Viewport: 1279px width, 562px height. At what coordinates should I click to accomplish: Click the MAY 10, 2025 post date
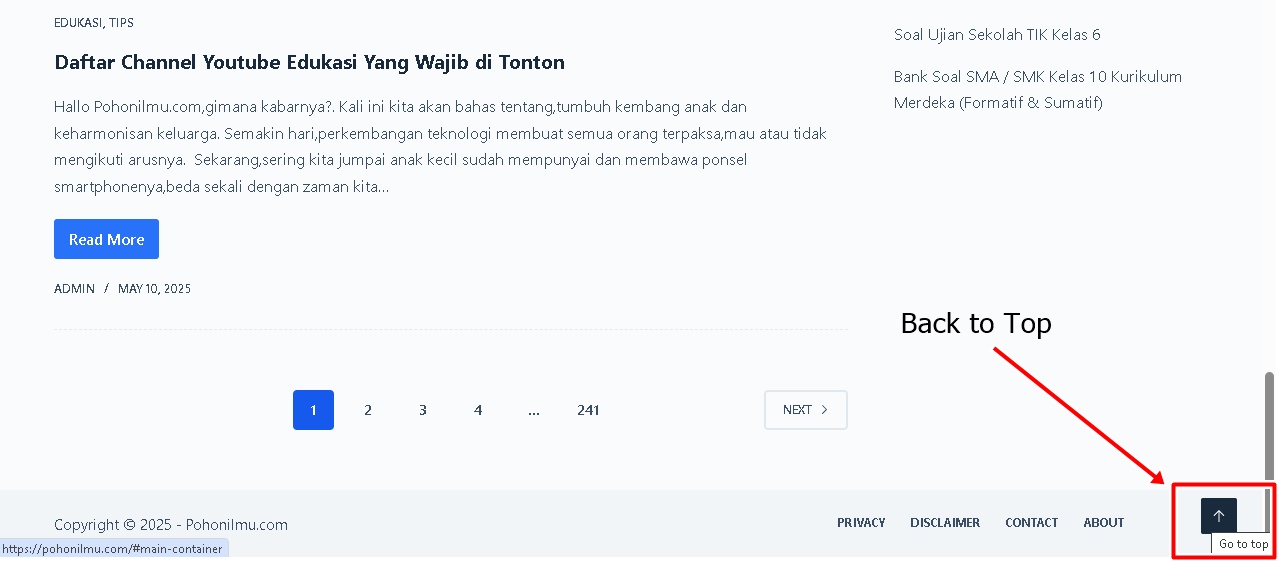click(154, 288)
